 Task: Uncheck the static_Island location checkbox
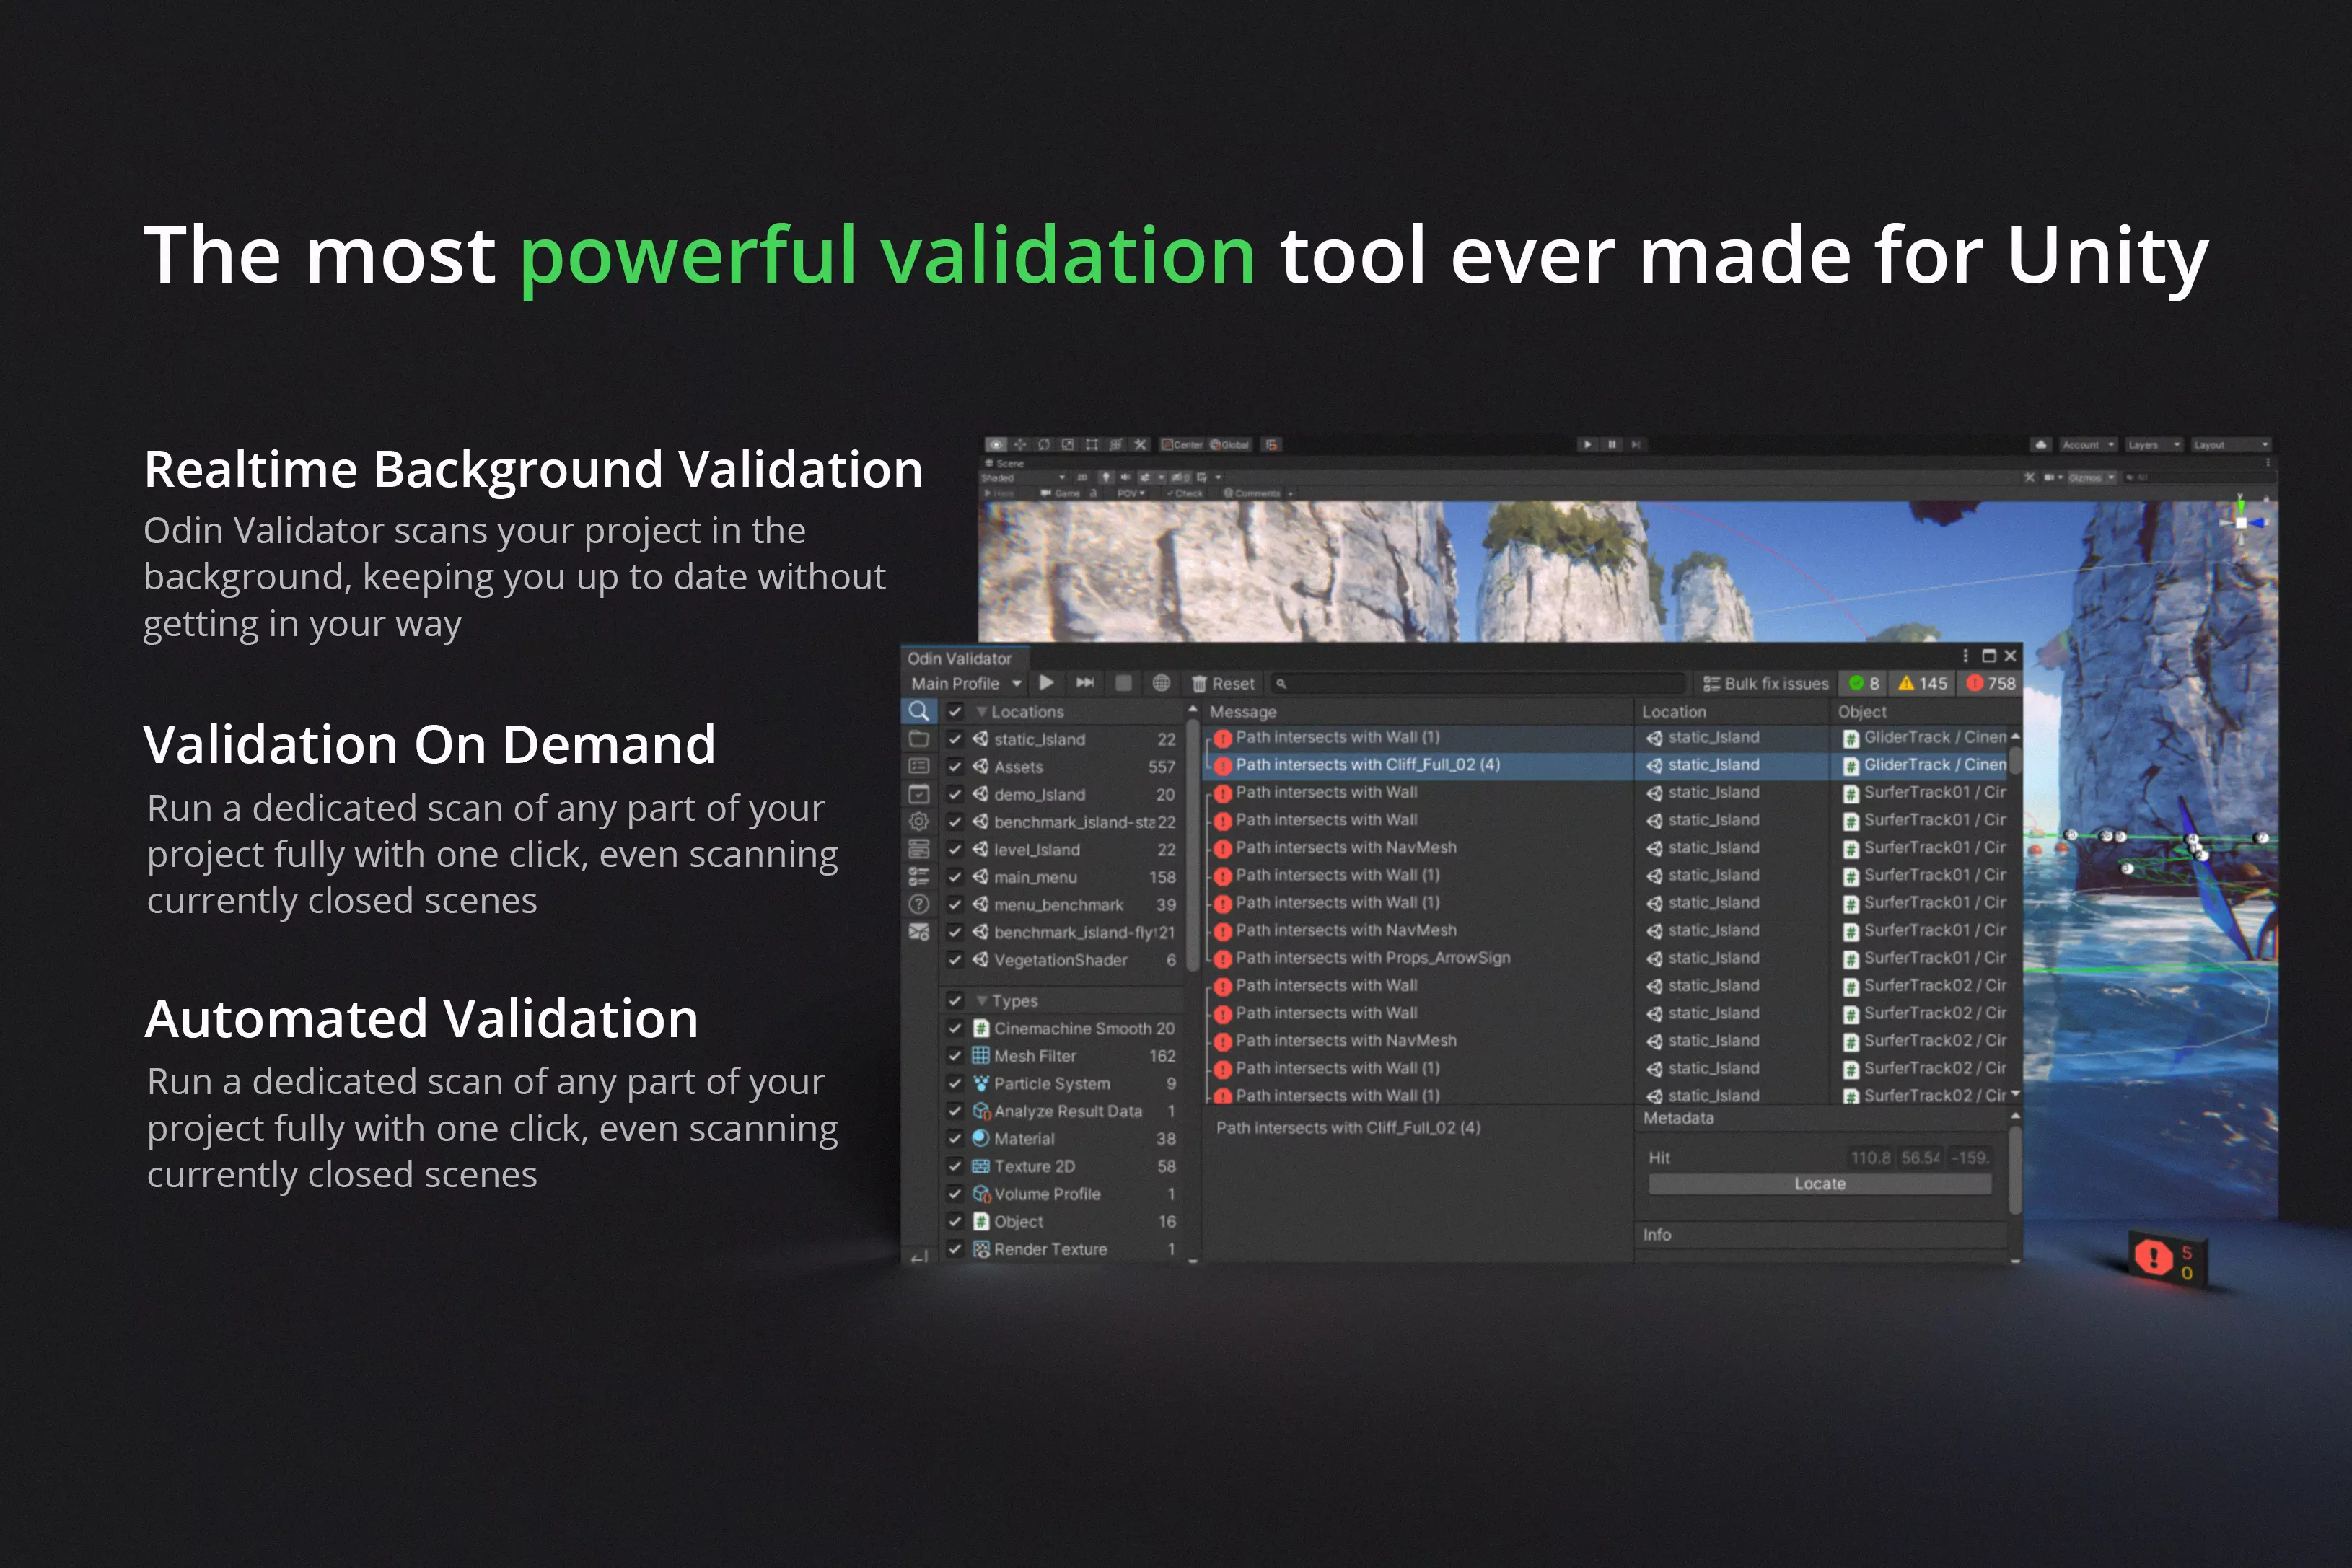[955, 739]
